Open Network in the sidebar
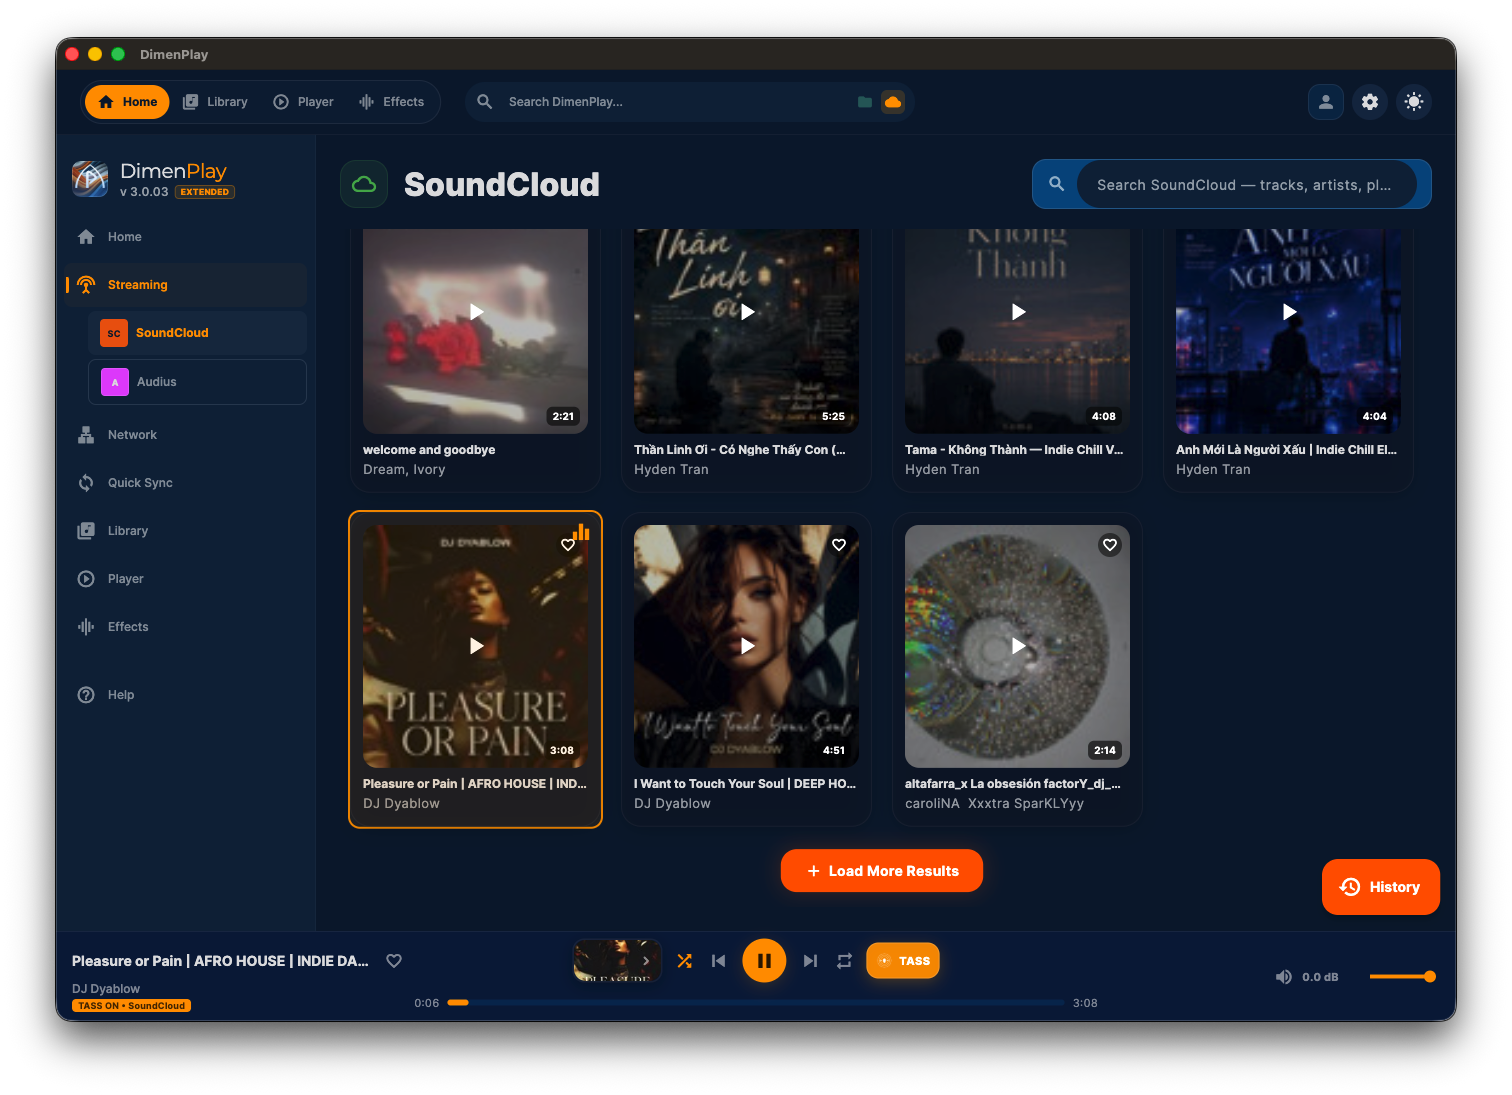This screenshot has height=1095, width=1512. (x=186, y=435)
